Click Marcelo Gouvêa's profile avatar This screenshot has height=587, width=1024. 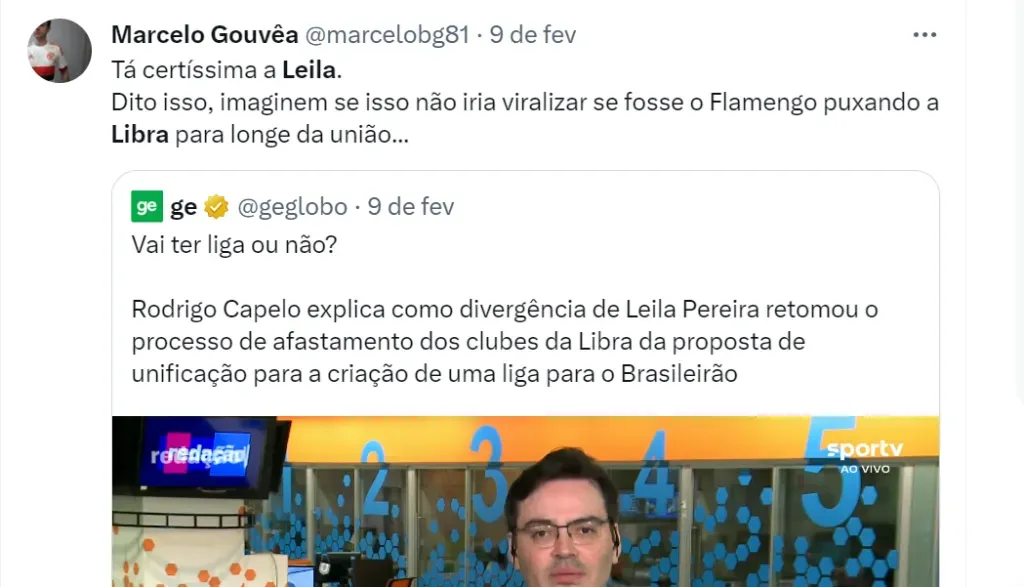[59, 51]
